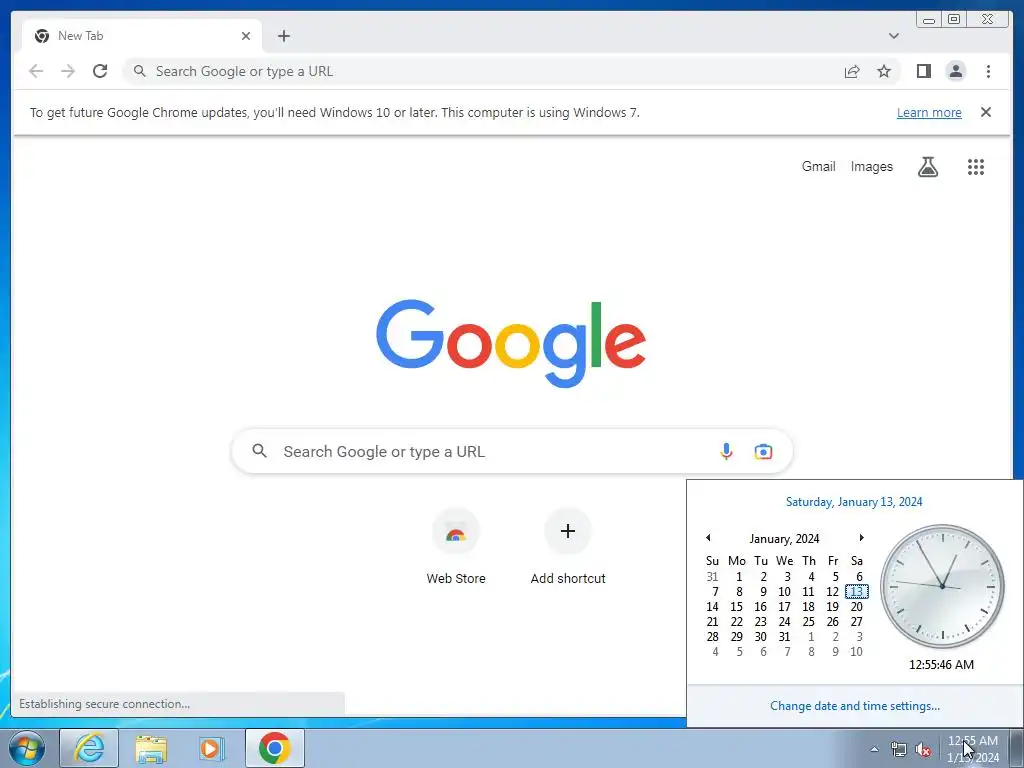The height and width of the screenshot is (768, 1024).
Task: Select January 9 in the calendar
Action: tap(763, 592)
